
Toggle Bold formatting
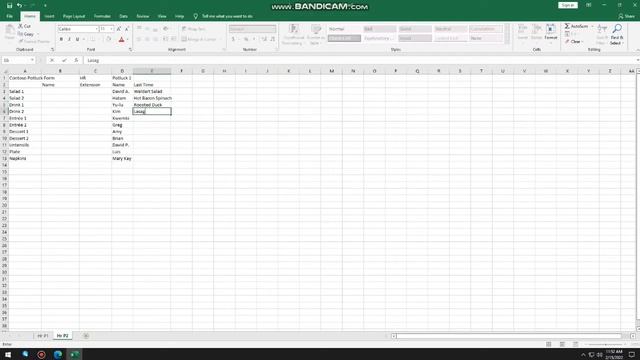point(61,40)
